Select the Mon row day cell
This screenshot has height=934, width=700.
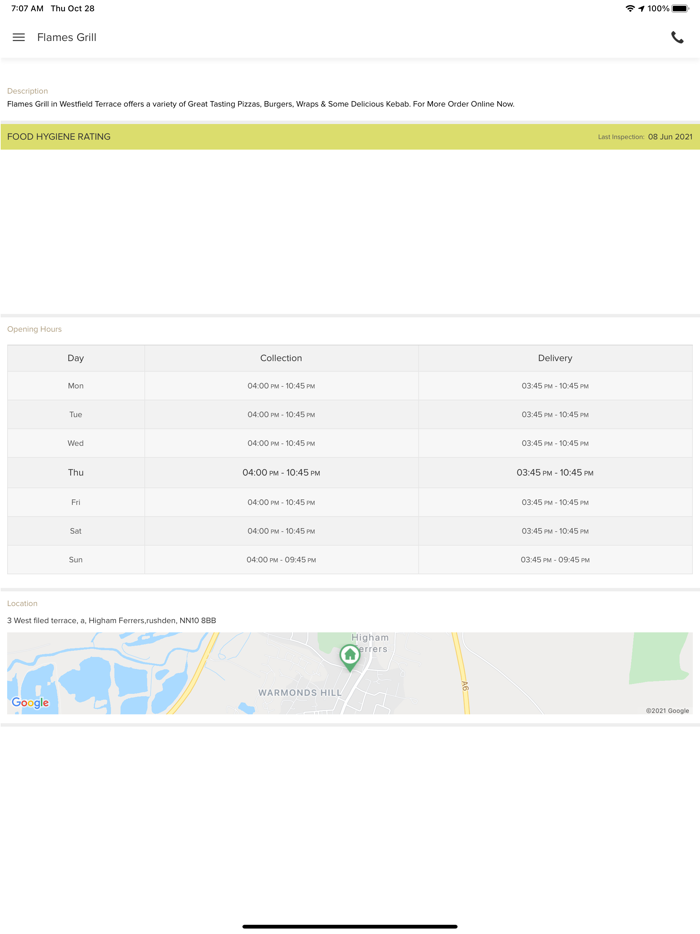(x=76, y=386)
